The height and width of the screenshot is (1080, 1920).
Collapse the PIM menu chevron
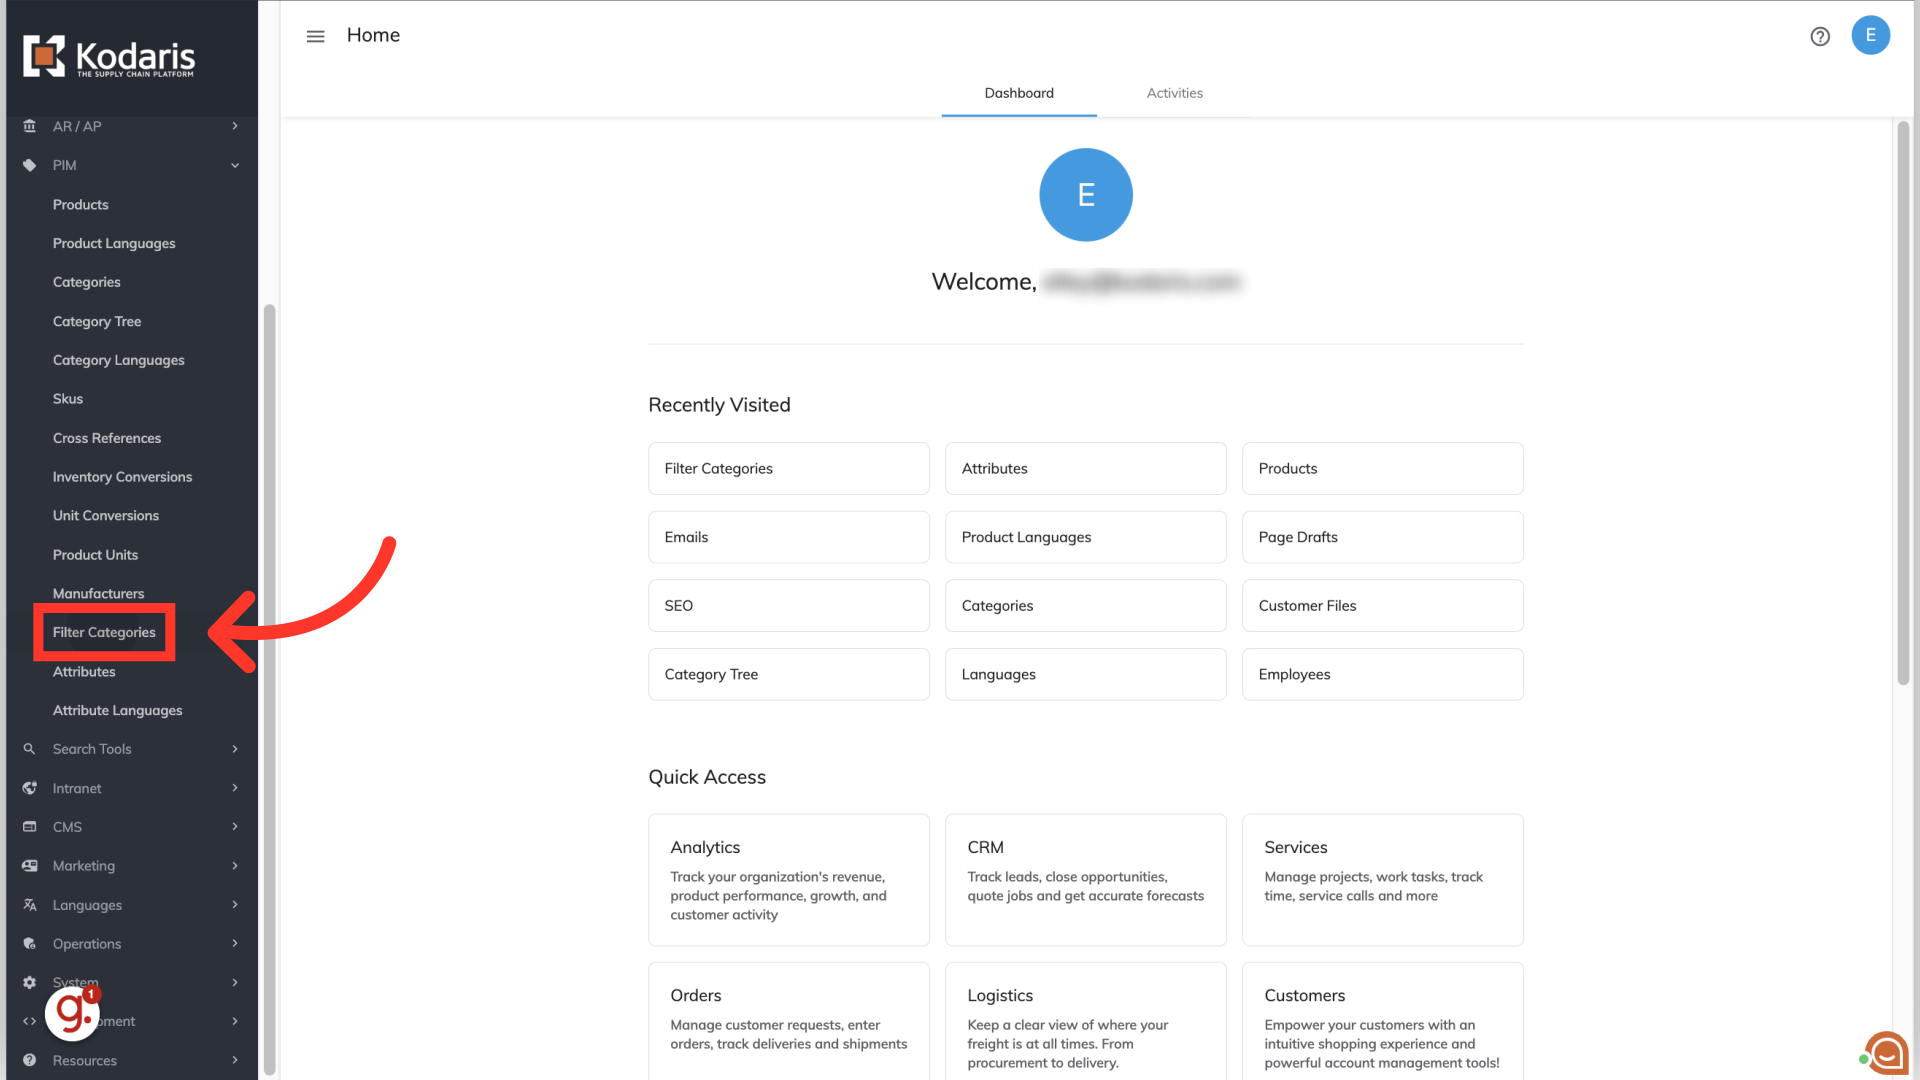(235, 165)
